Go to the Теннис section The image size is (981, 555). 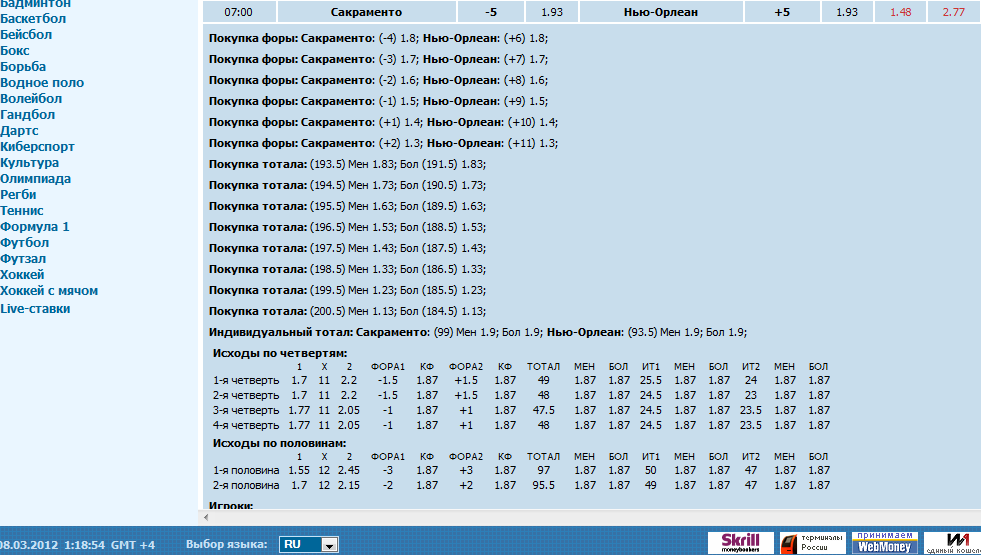point(22,211)
